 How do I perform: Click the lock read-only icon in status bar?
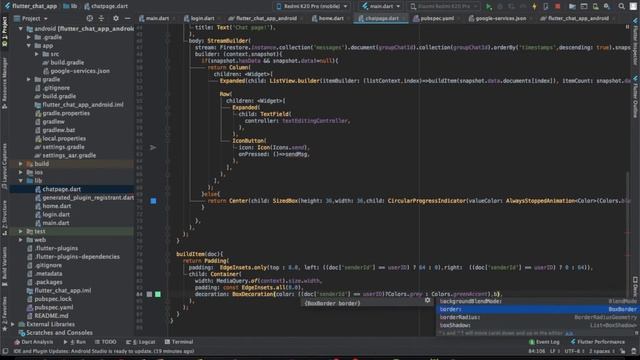(622, 351)
